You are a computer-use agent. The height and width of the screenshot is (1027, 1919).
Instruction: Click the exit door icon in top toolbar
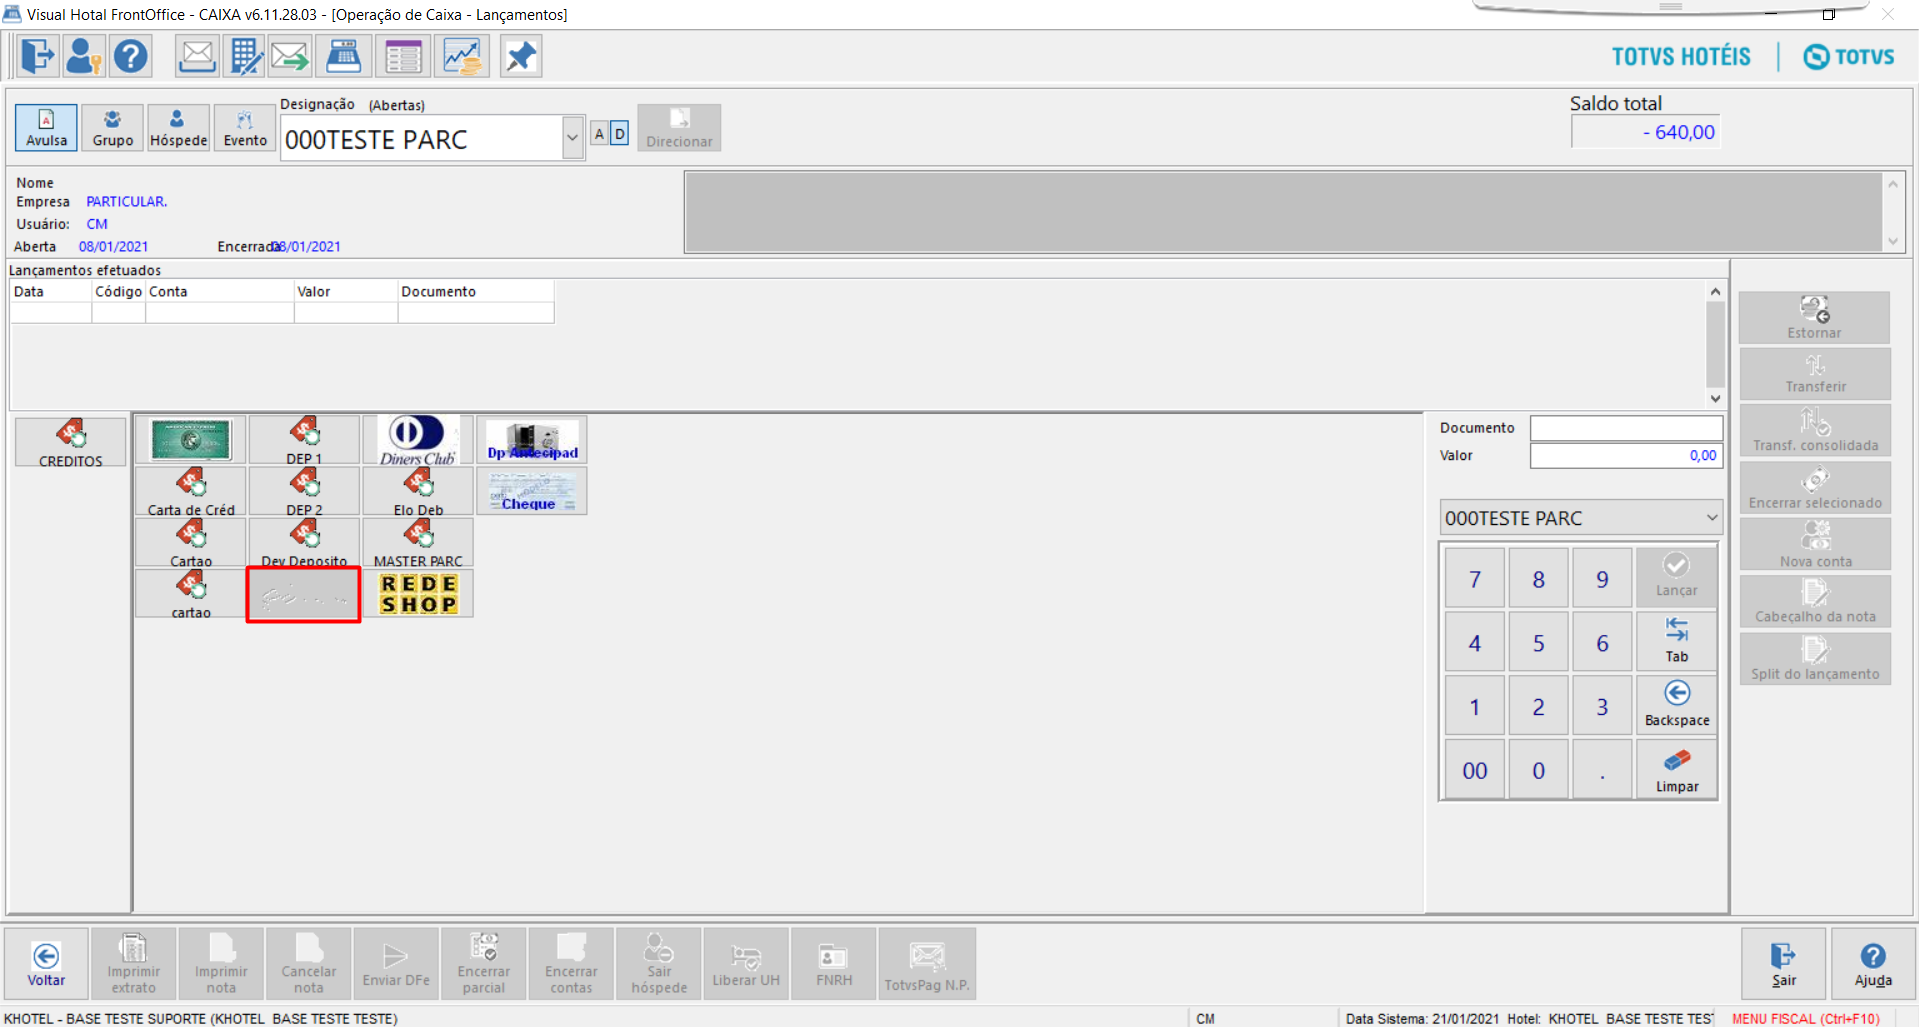pos(38,56)
